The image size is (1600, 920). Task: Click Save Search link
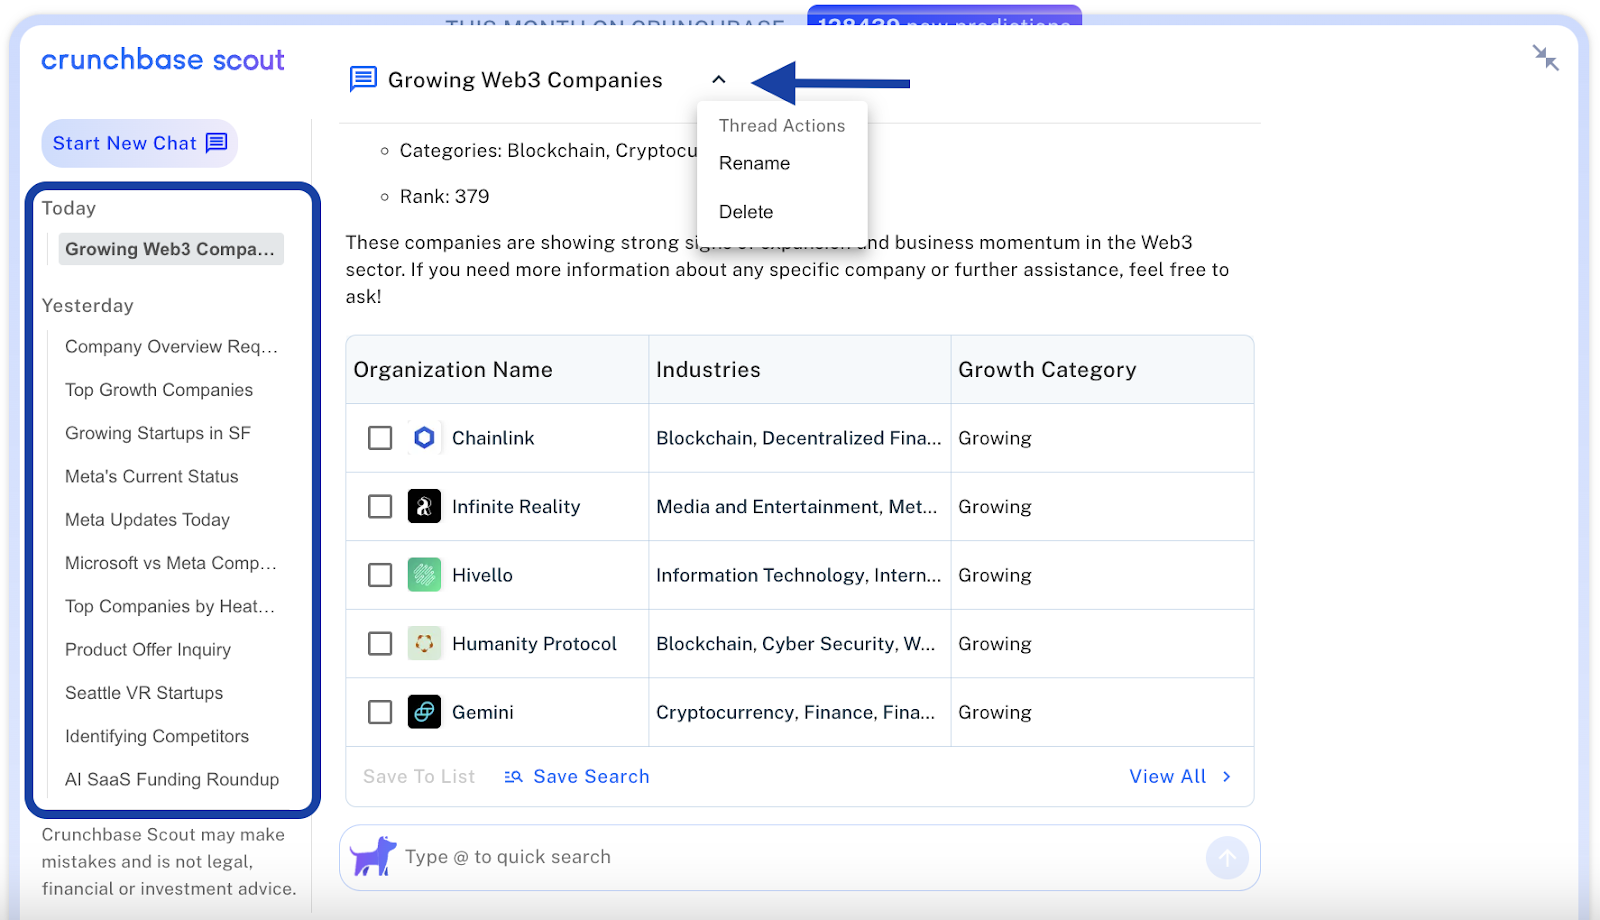point(577,777)
